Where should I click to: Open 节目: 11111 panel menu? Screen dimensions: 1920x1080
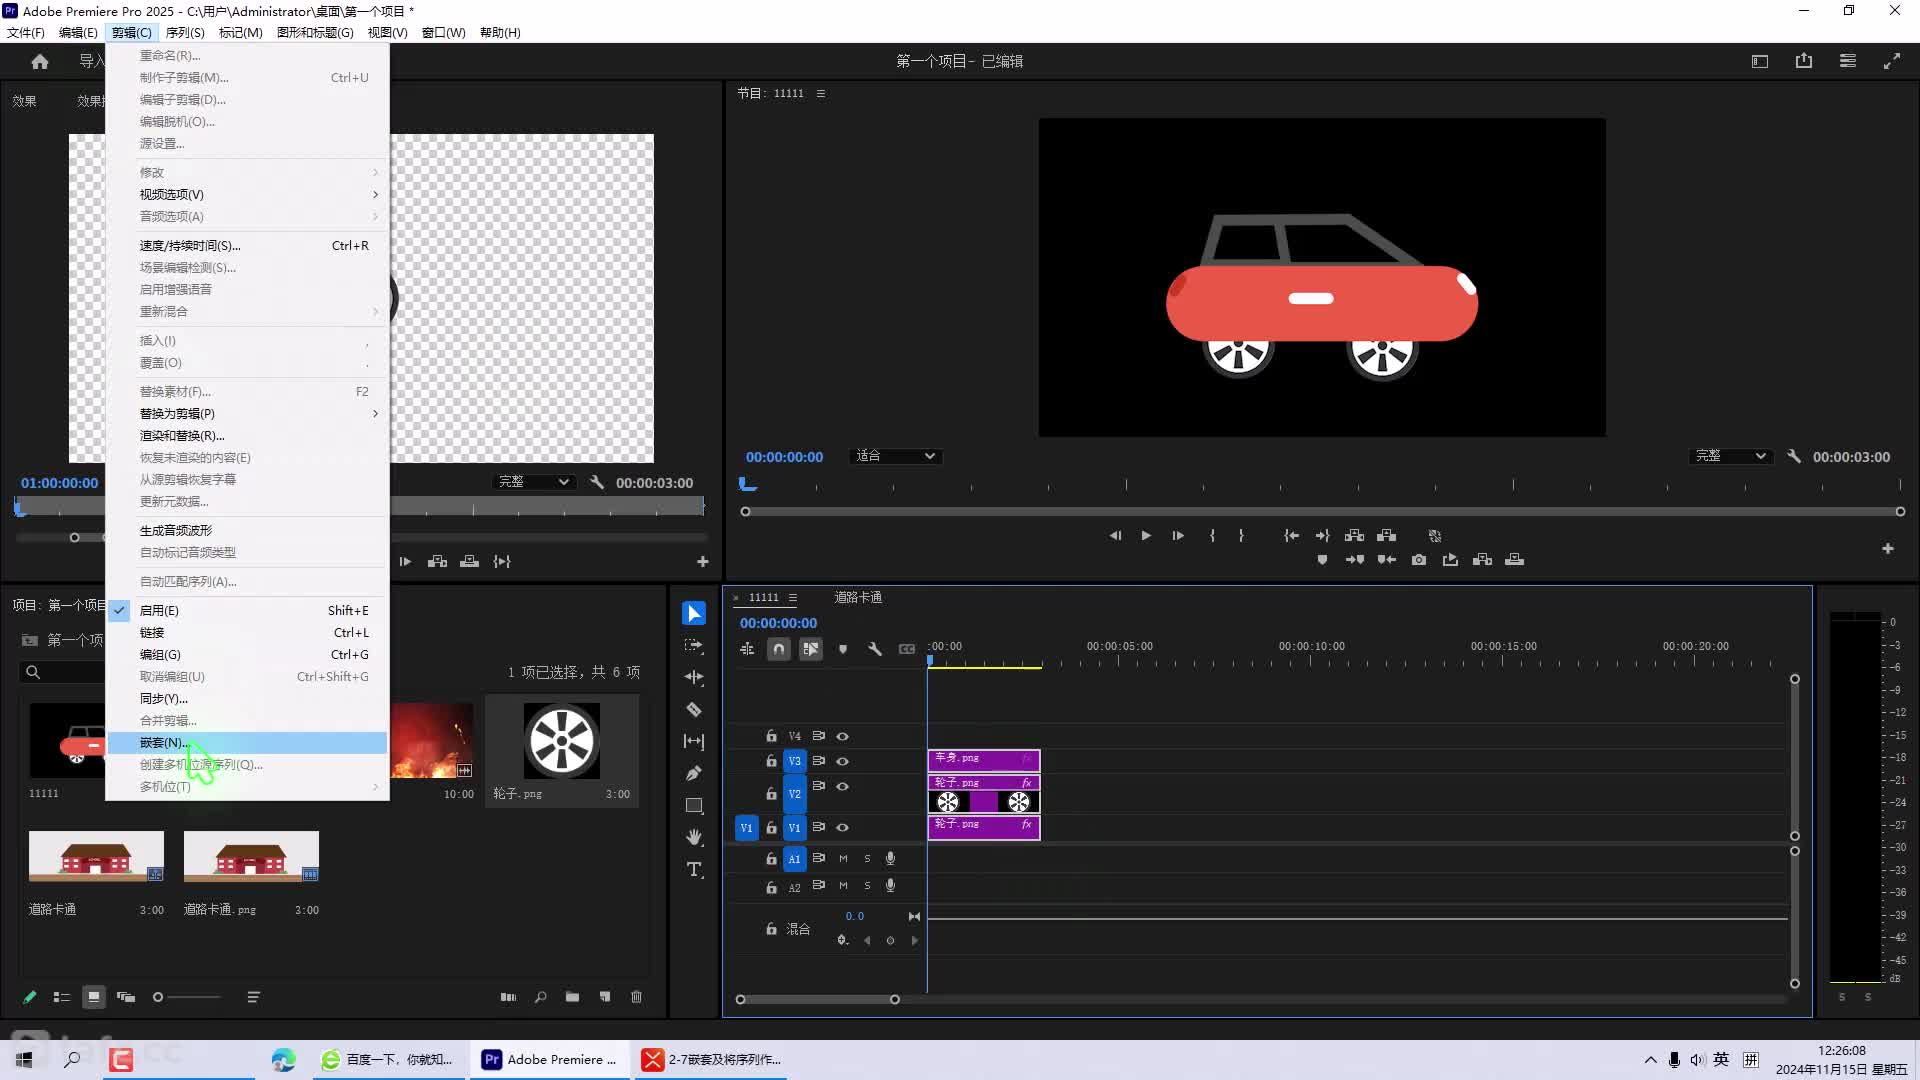tap(821, 93)
